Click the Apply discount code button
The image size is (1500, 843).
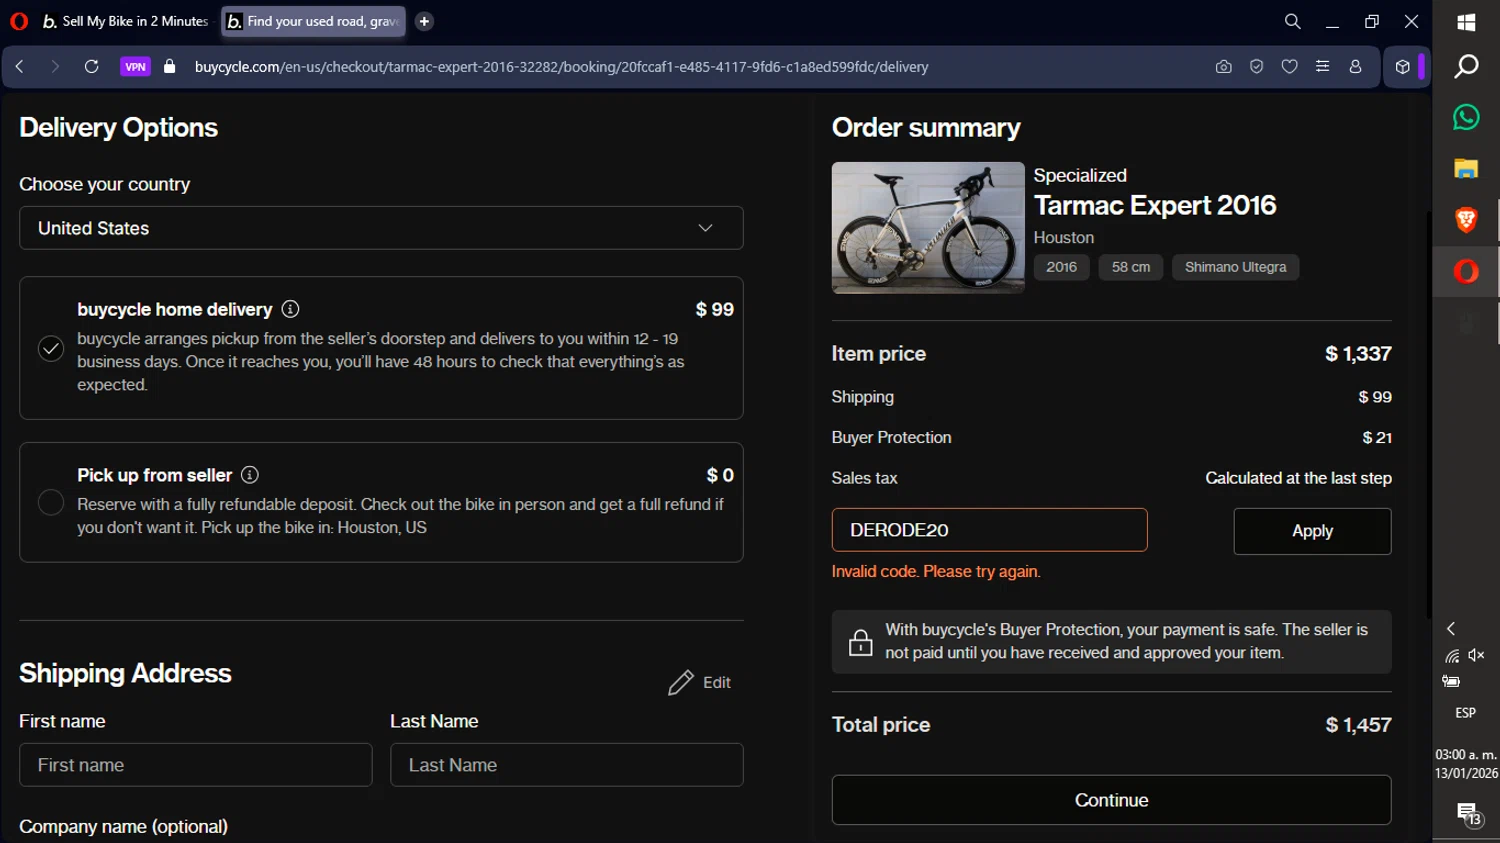[1312, 531]
